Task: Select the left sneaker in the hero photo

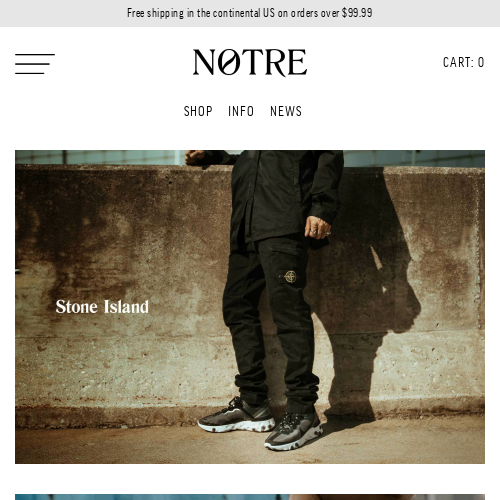Action: (237, 416)
